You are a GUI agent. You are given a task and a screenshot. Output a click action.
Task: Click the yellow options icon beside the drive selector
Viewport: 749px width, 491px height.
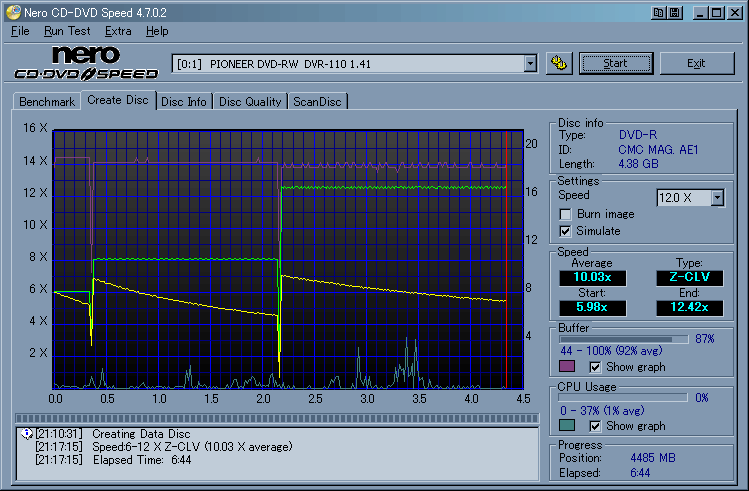(x=560, y=63)
